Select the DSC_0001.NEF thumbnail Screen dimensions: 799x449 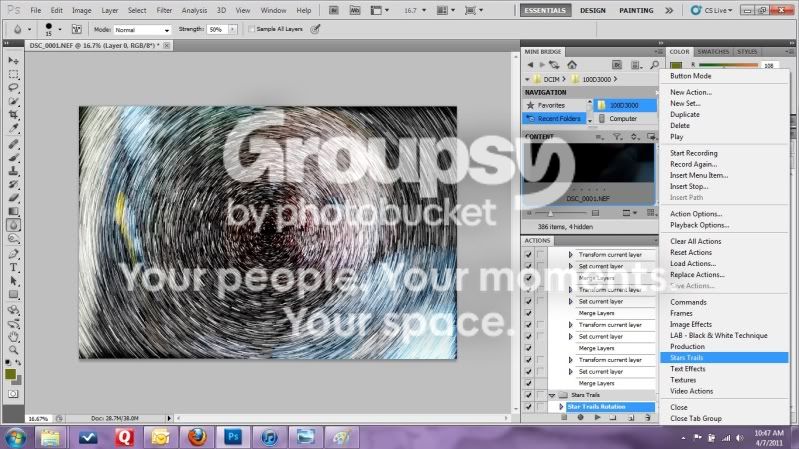tap(588, 173)
